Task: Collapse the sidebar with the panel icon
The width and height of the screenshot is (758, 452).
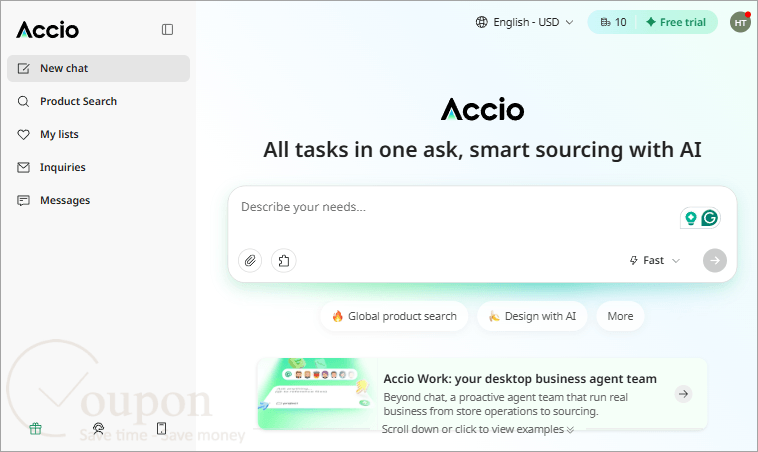Action: tap(167, 29)
